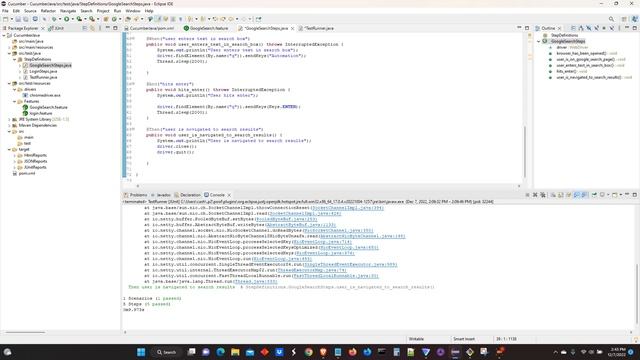
Task: Collapse the Cucumberjava project node
Action: point(4,36)
